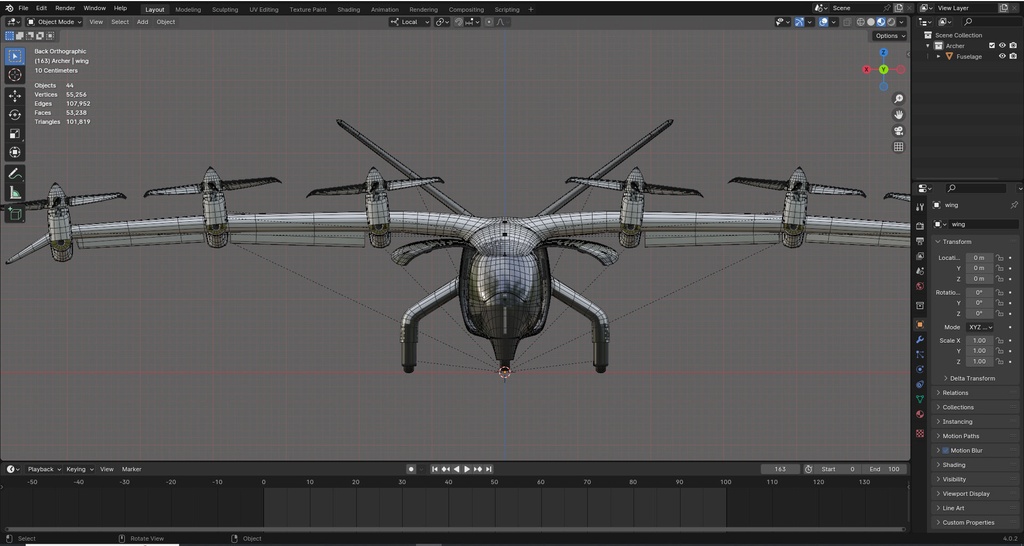Open the Texture properties tab
The image size is (1024, 546).
coord(920,433)
